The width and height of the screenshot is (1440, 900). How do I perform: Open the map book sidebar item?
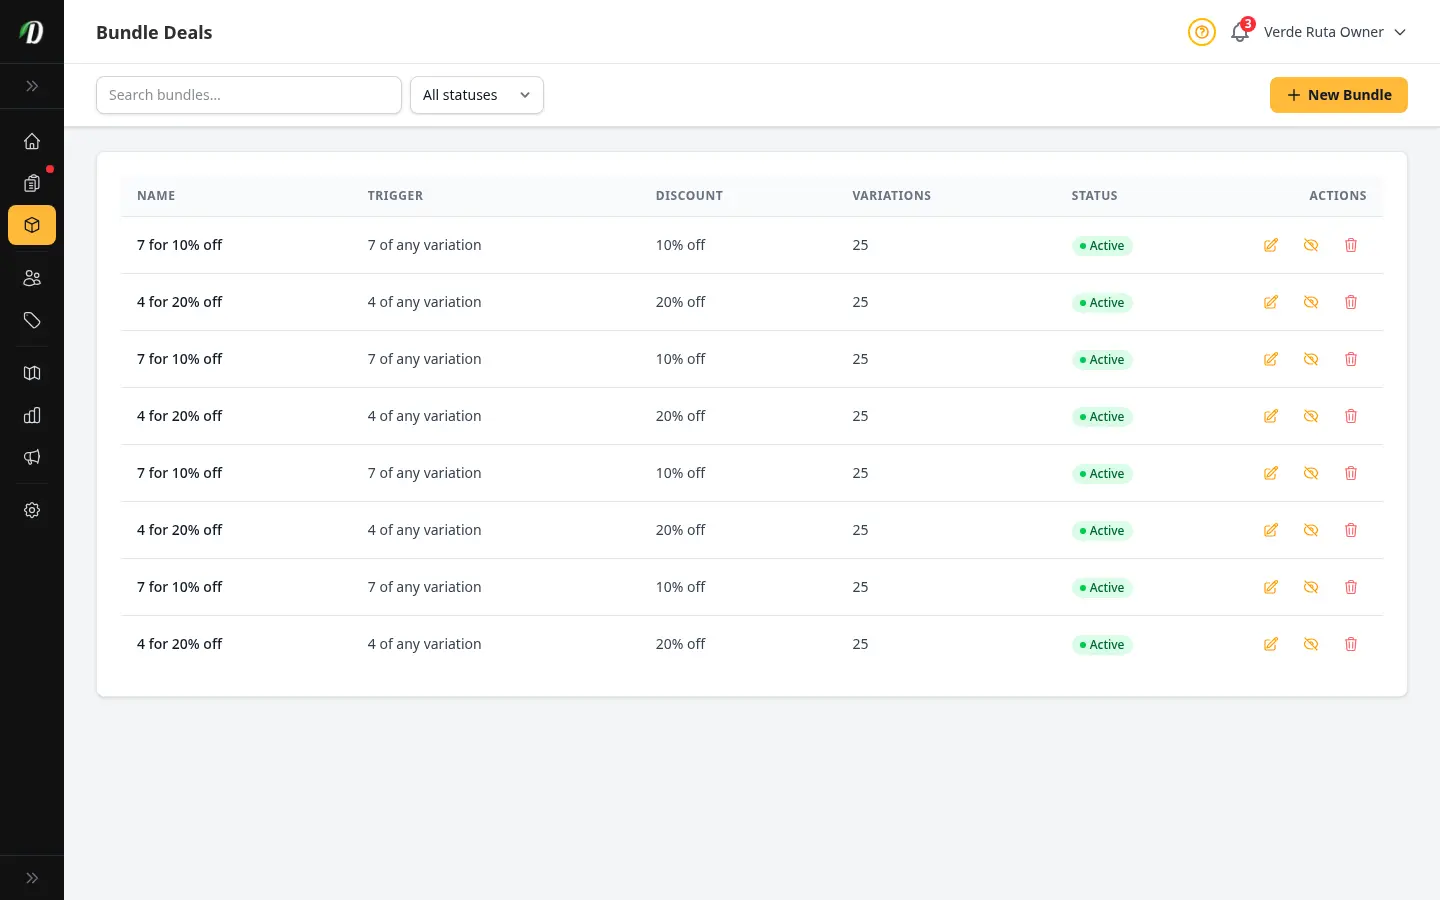(x=32, y=373)
